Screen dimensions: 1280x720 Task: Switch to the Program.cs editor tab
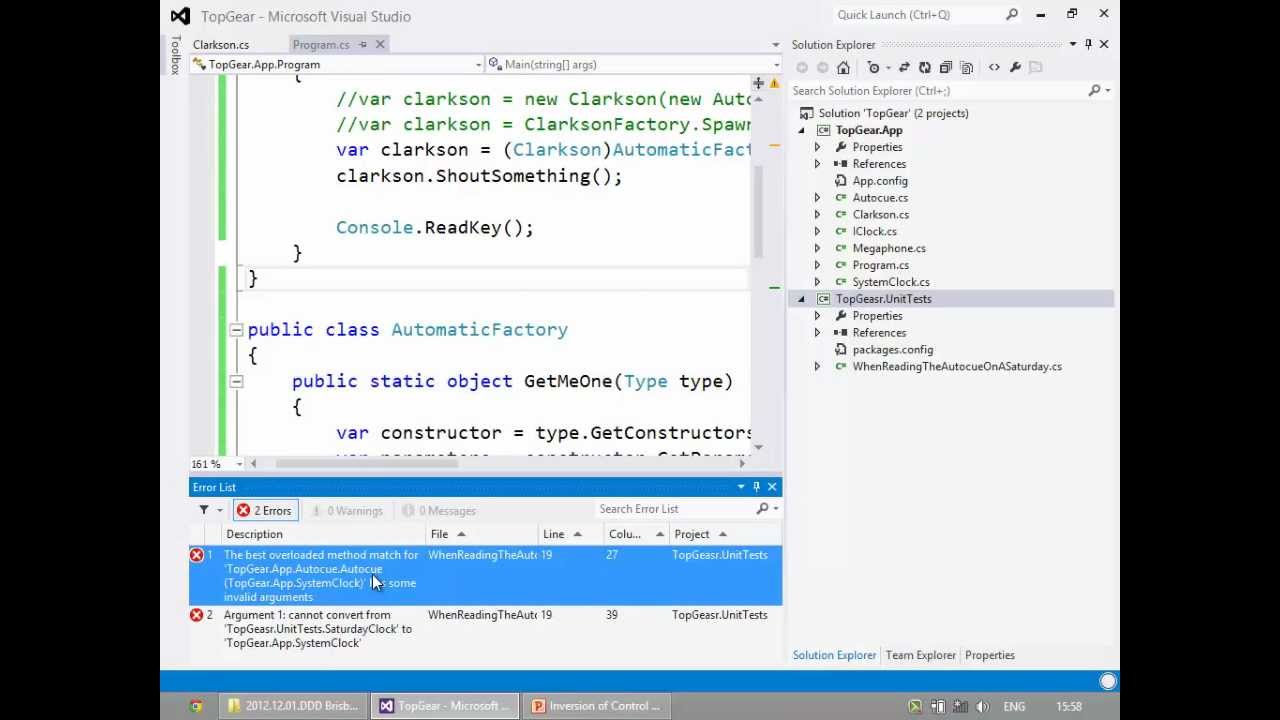coord(321,44)
